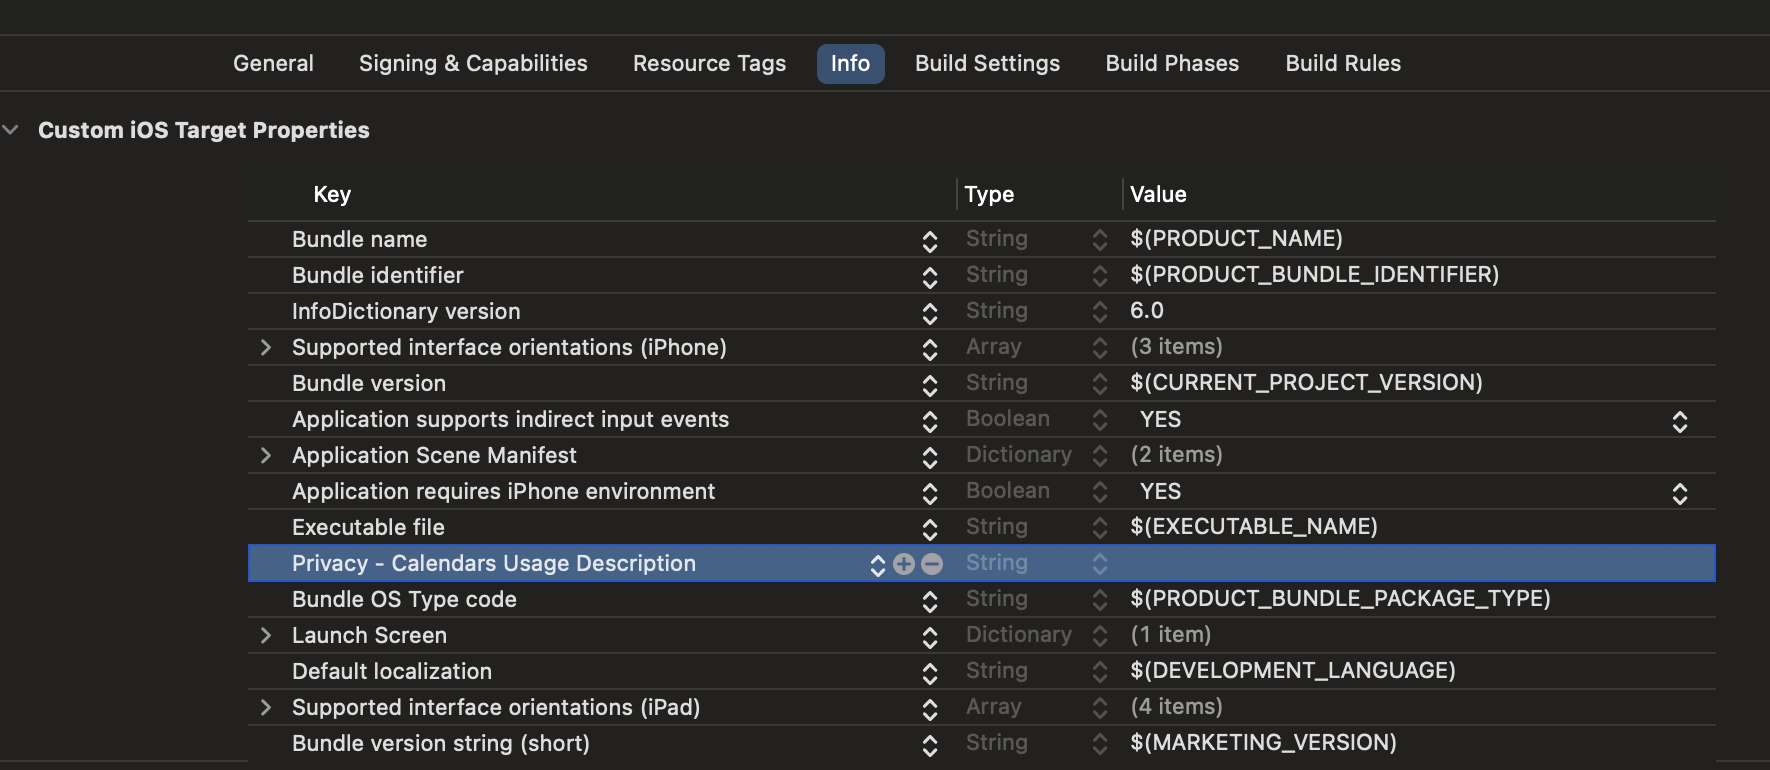Click plus icon on Privacy Calendars row

(x=904, y=564)
